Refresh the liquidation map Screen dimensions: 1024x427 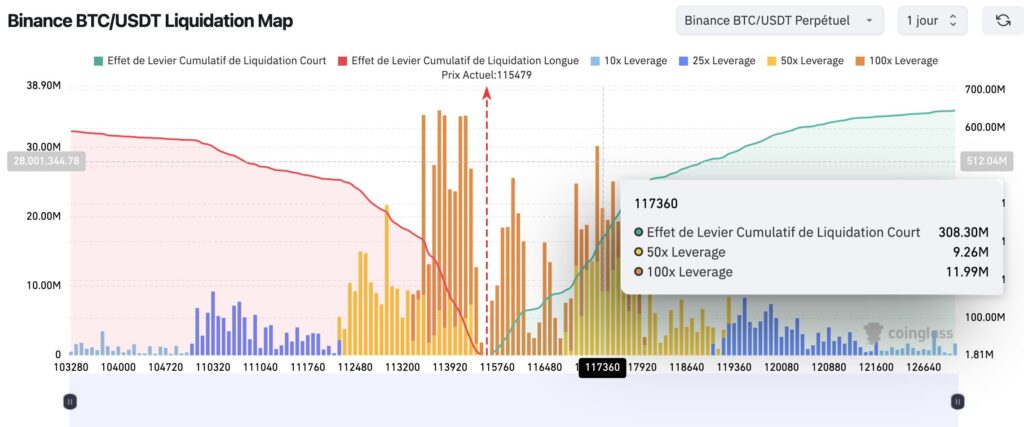(1002, 21)
